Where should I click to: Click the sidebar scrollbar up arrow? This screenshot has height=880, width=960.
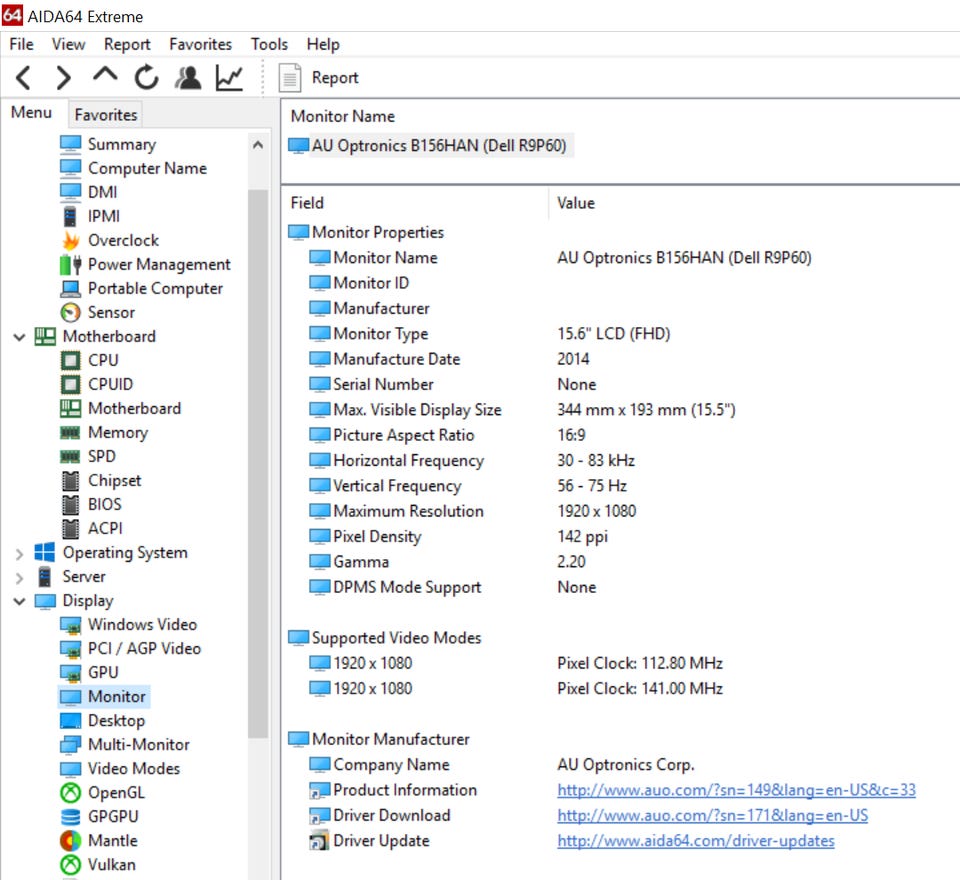tap(258, 145)
